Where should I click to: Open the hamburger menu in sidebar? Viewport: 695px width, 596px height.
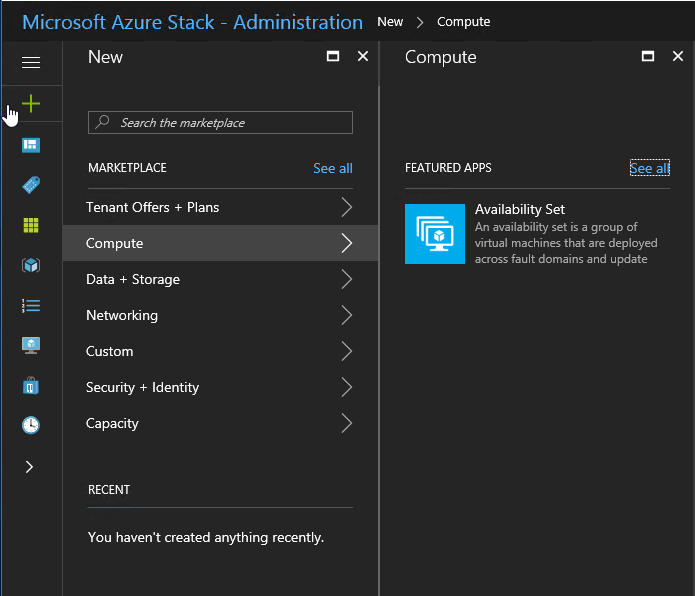[31, 62]
